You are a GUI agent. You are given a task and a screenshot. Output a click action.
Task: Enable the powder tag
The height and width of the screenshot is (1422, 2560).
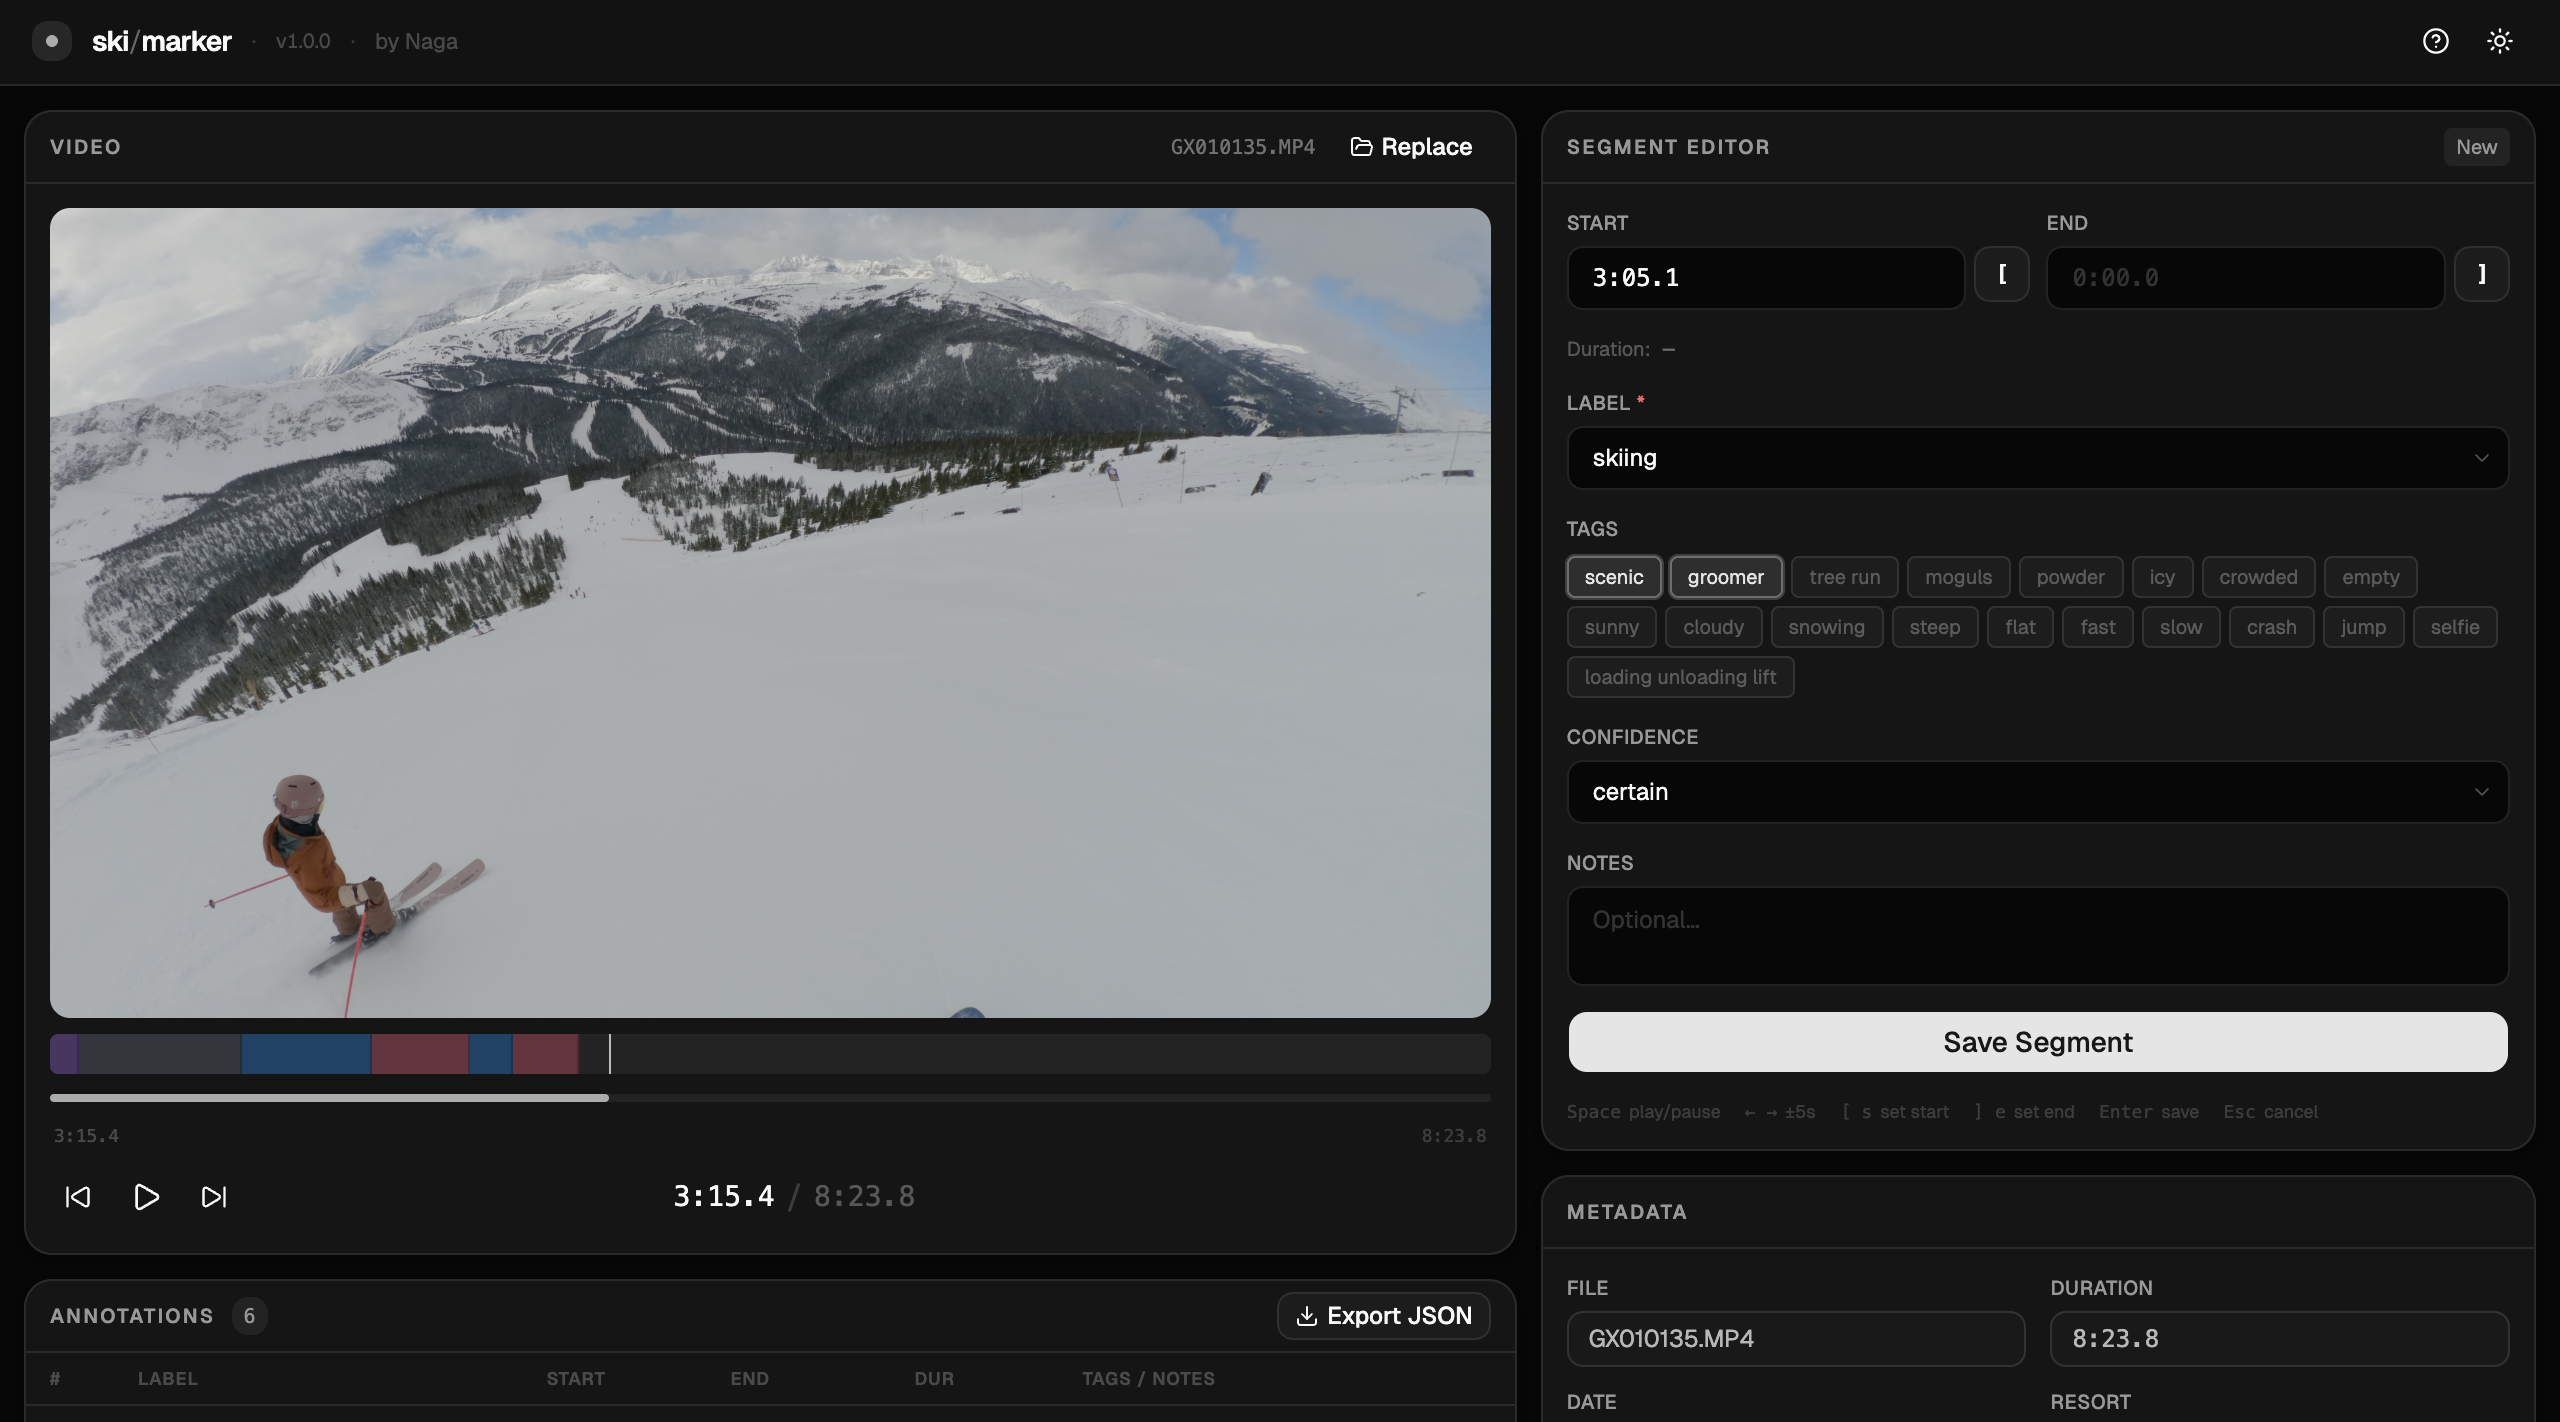tap(2069, 577)
